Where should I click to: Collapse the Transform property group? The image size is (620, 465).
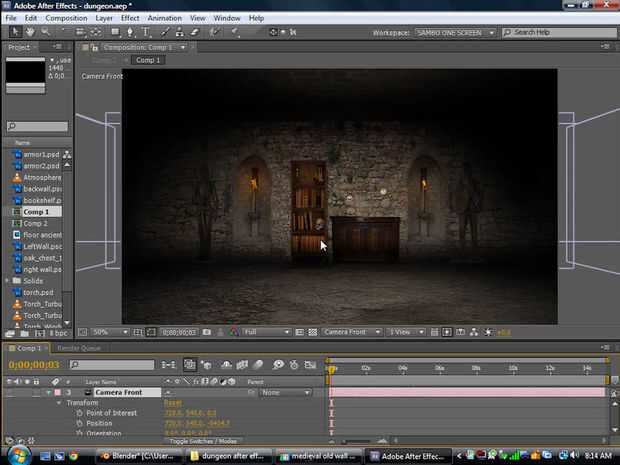pos(58,403)
